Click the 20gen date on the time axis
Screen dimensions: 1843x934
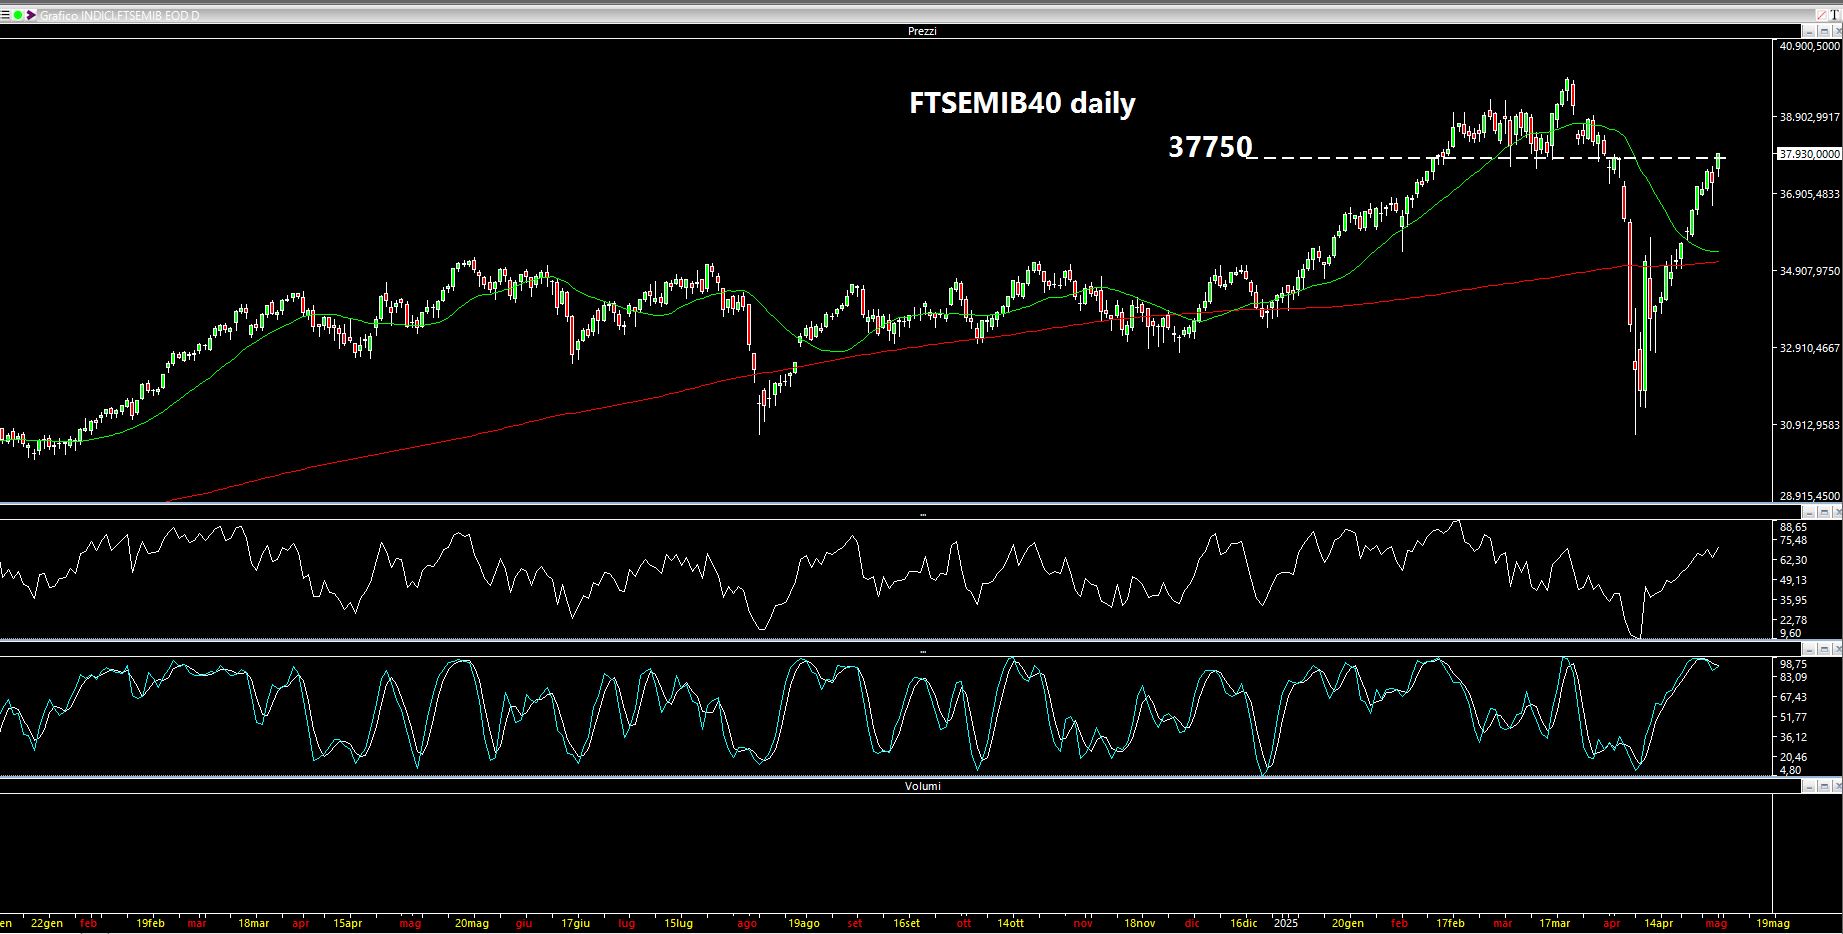pyautogui.click(x=1348, y=923)
